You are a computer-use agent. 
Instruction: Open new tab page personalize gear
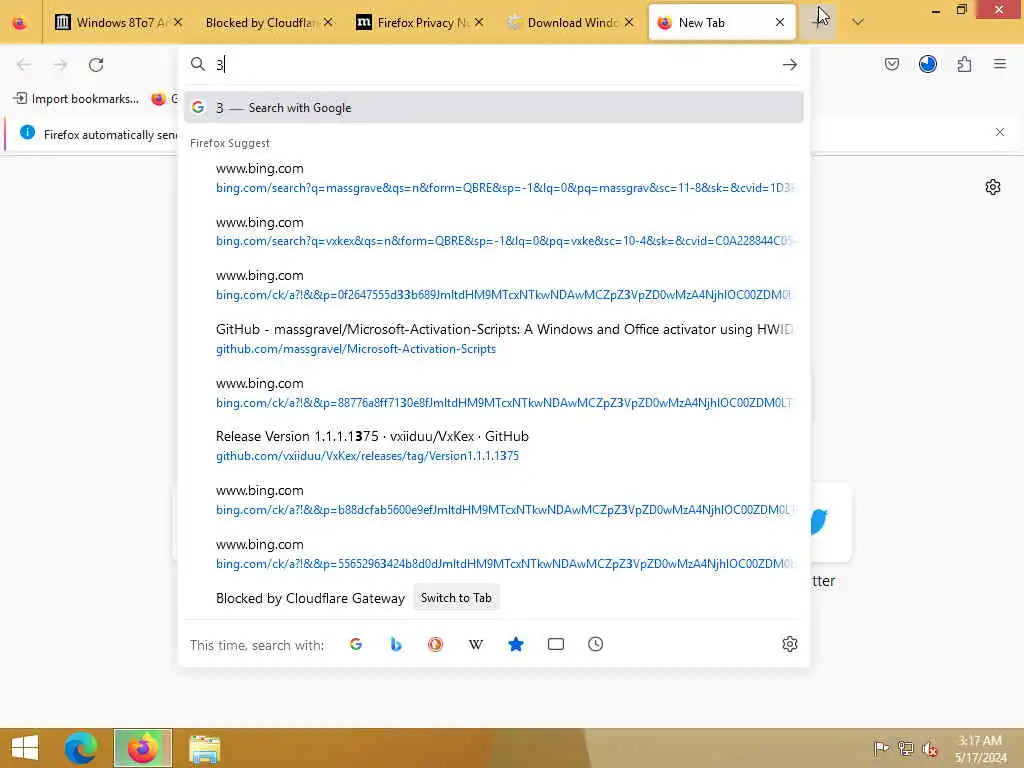[x=993, y=187]
